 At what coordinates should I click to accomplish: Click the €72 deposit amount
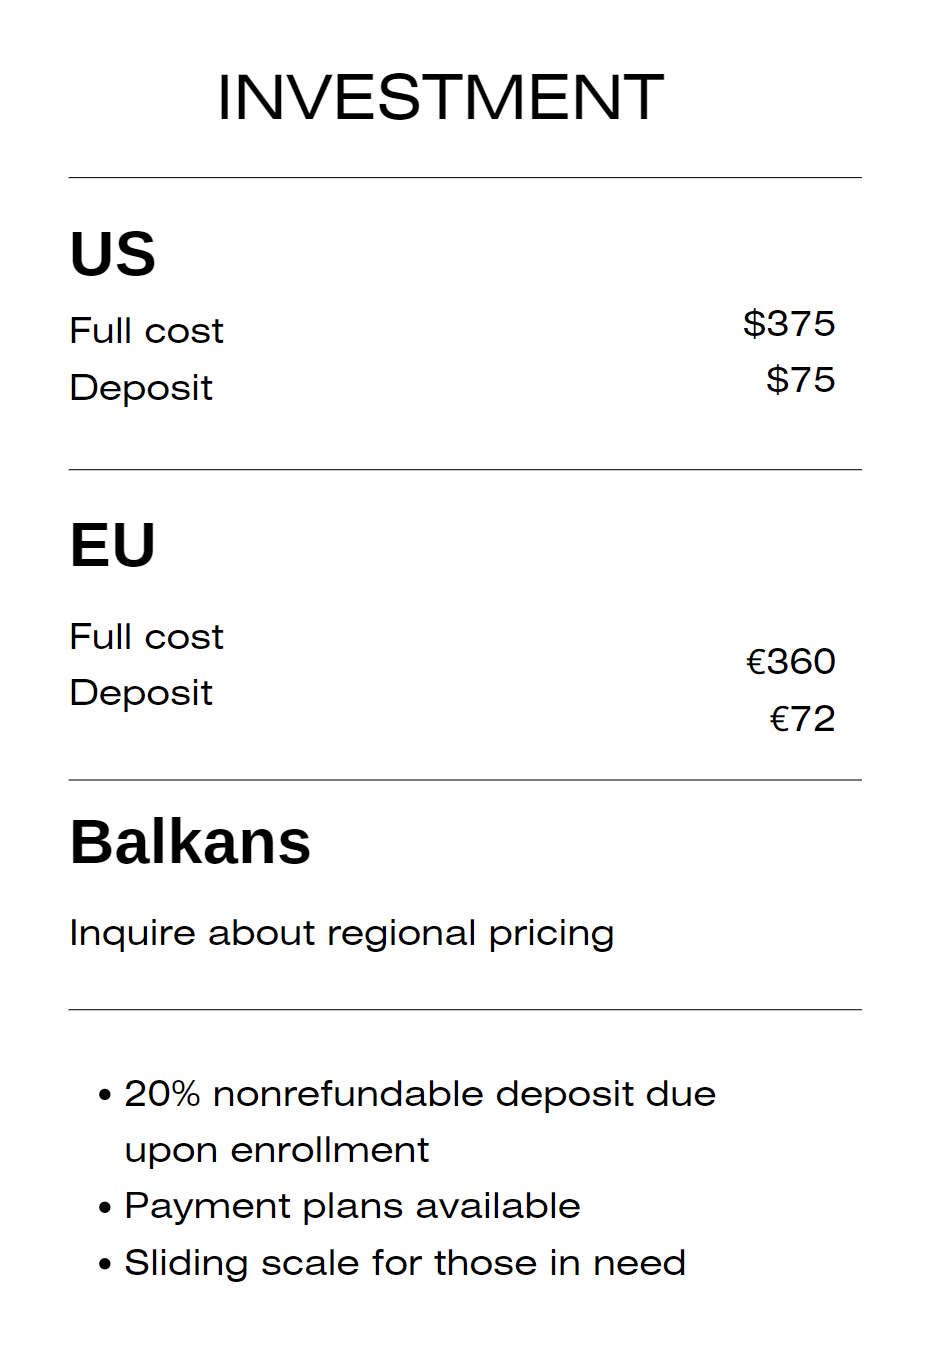[x=802, y=718]
